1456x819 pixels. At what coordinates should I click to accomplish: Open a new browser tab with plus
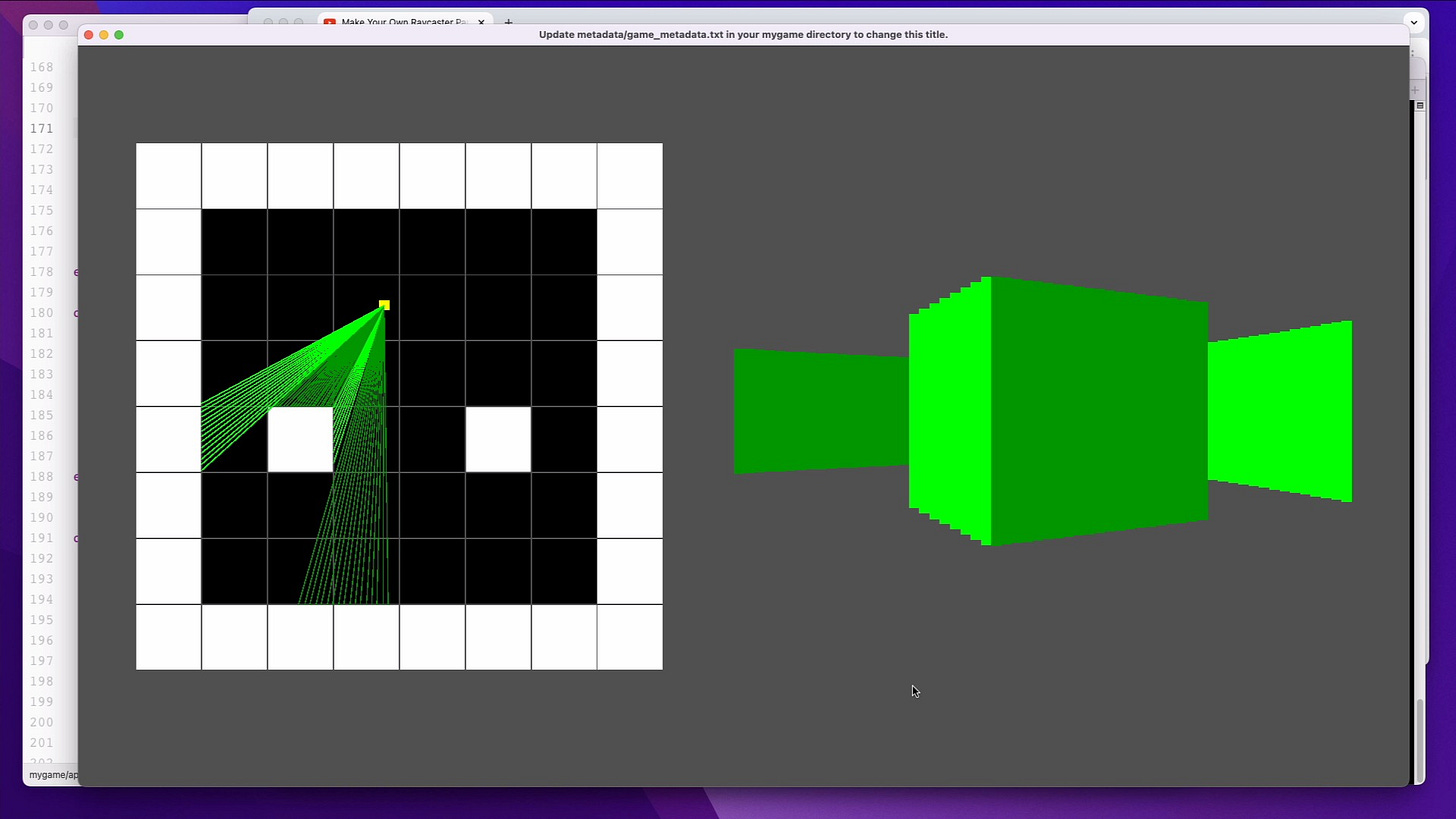click(x=508, y=21)
